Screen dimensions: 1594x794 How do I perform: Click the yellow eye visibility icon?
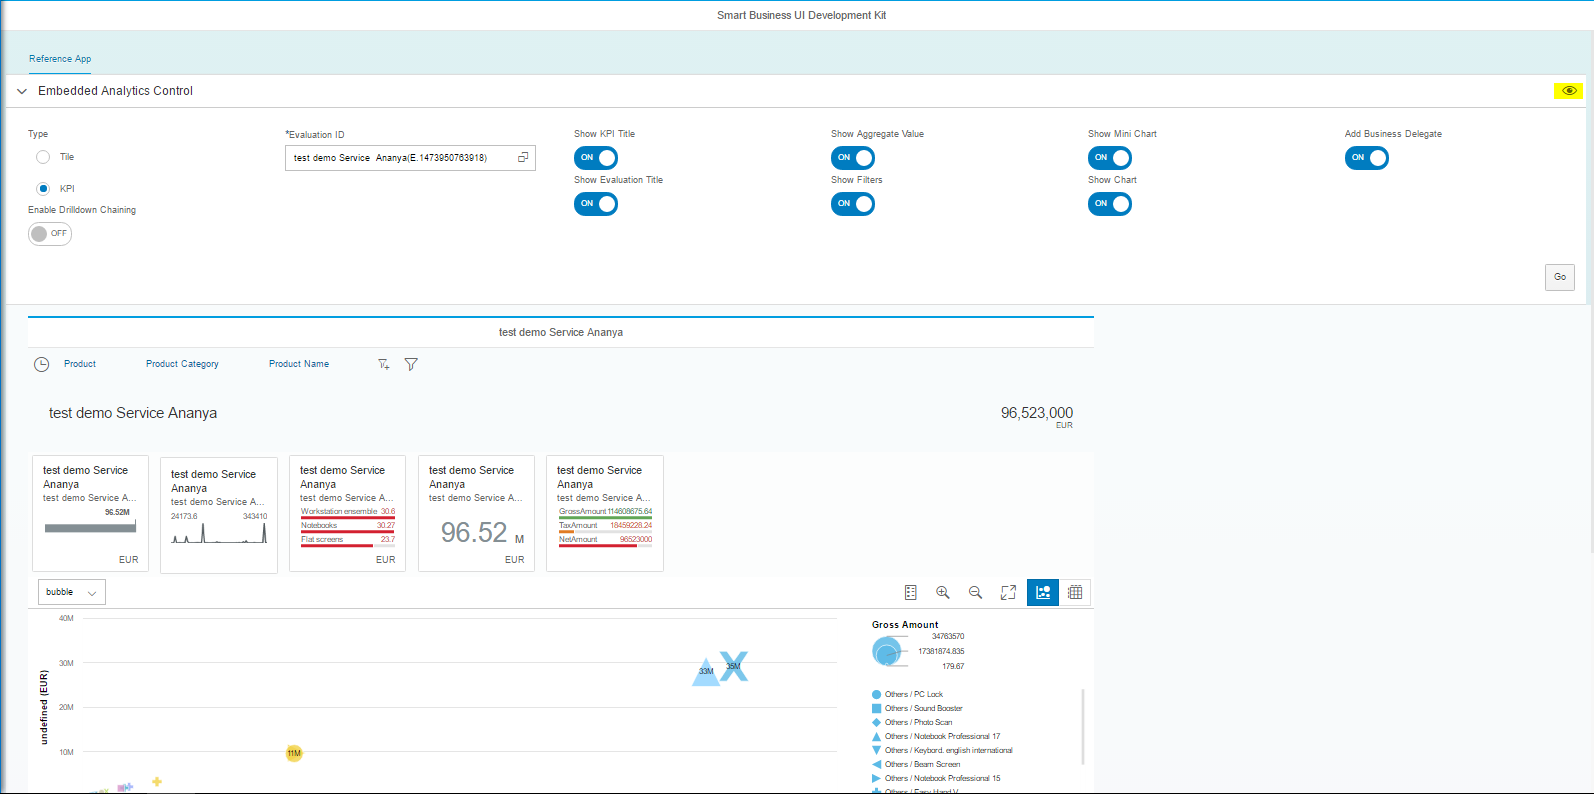click(1568, 91)
